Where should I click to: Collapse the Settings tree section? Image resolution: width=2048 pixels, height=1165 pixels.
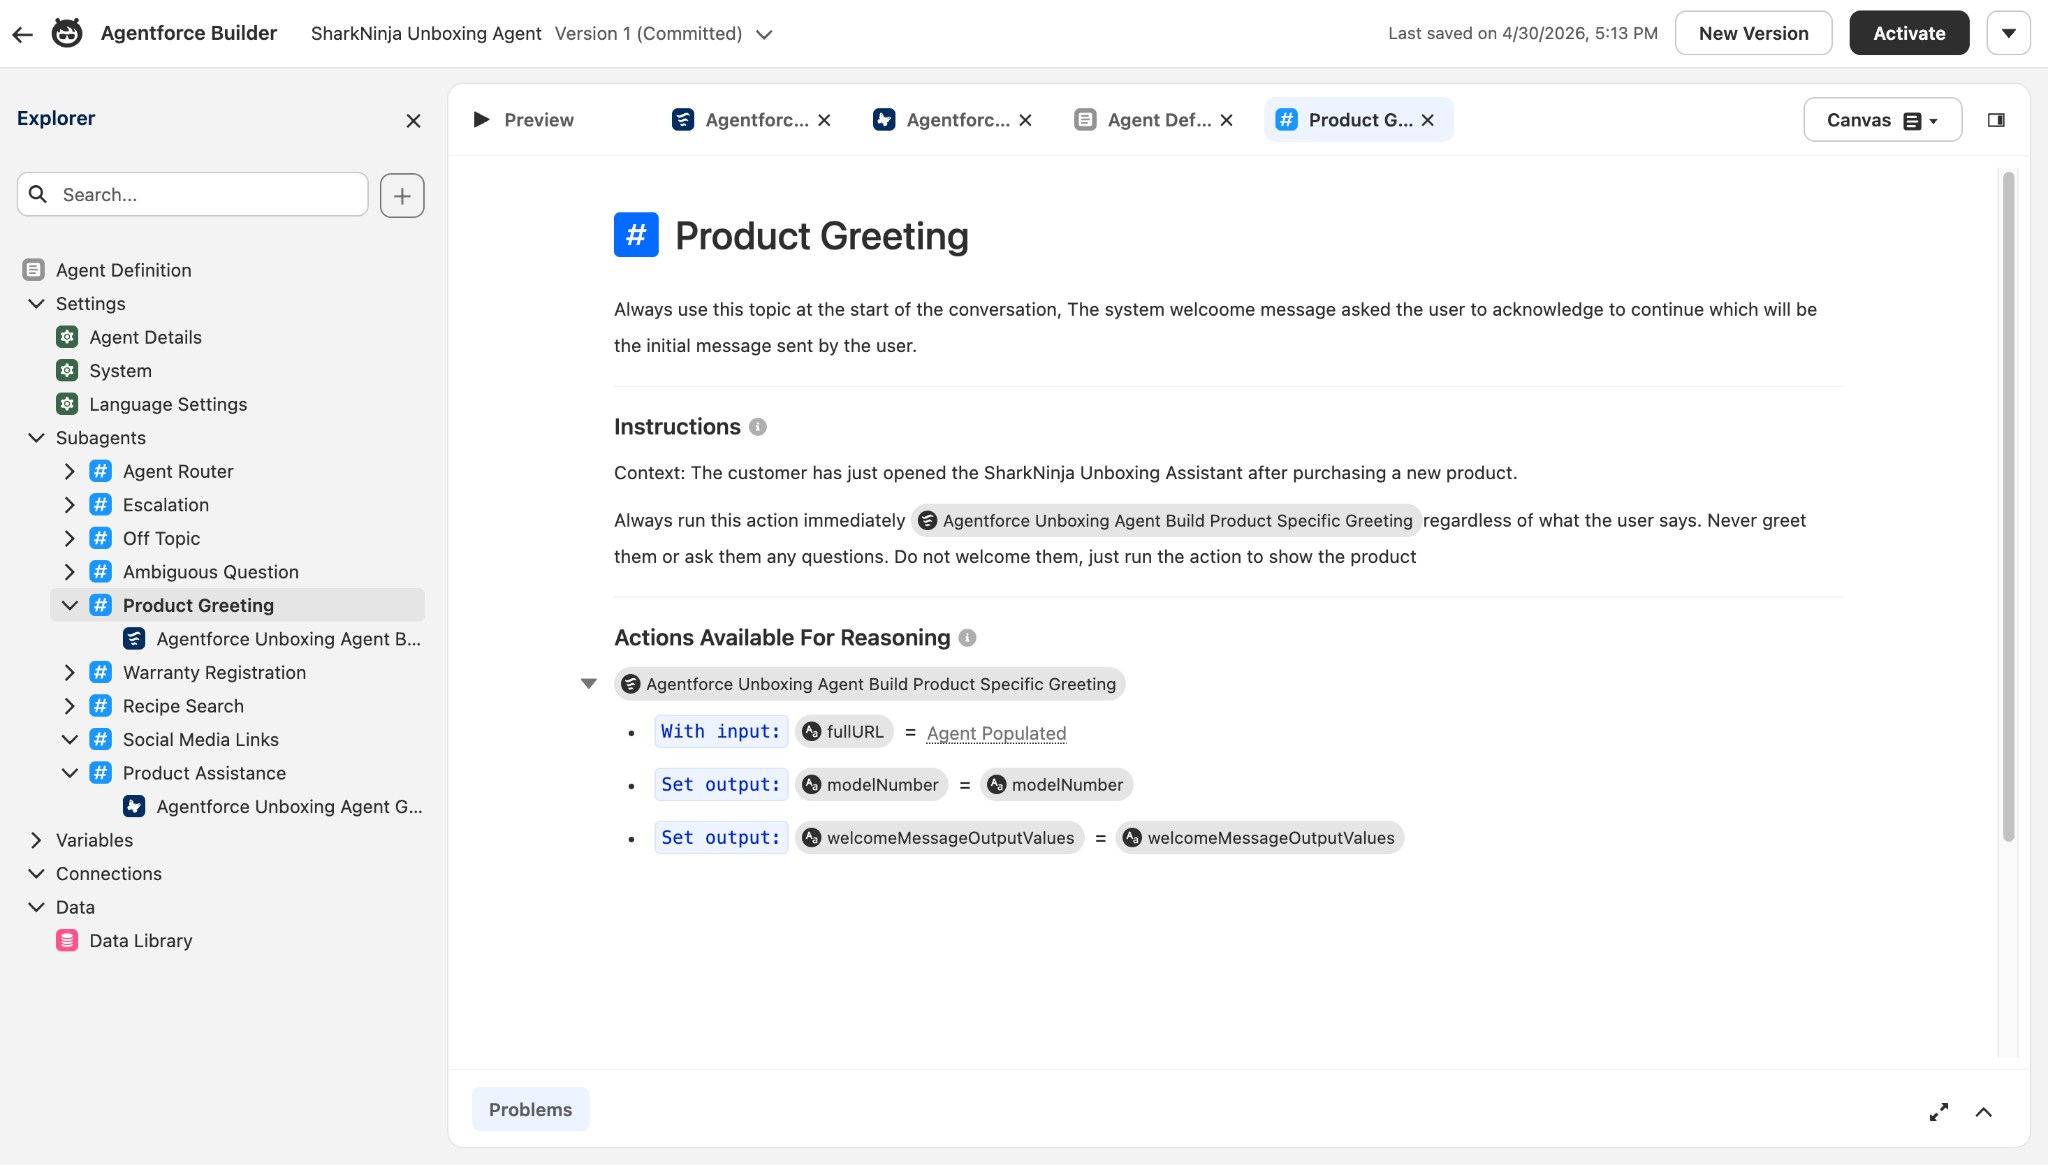click(x=36, y=304)
